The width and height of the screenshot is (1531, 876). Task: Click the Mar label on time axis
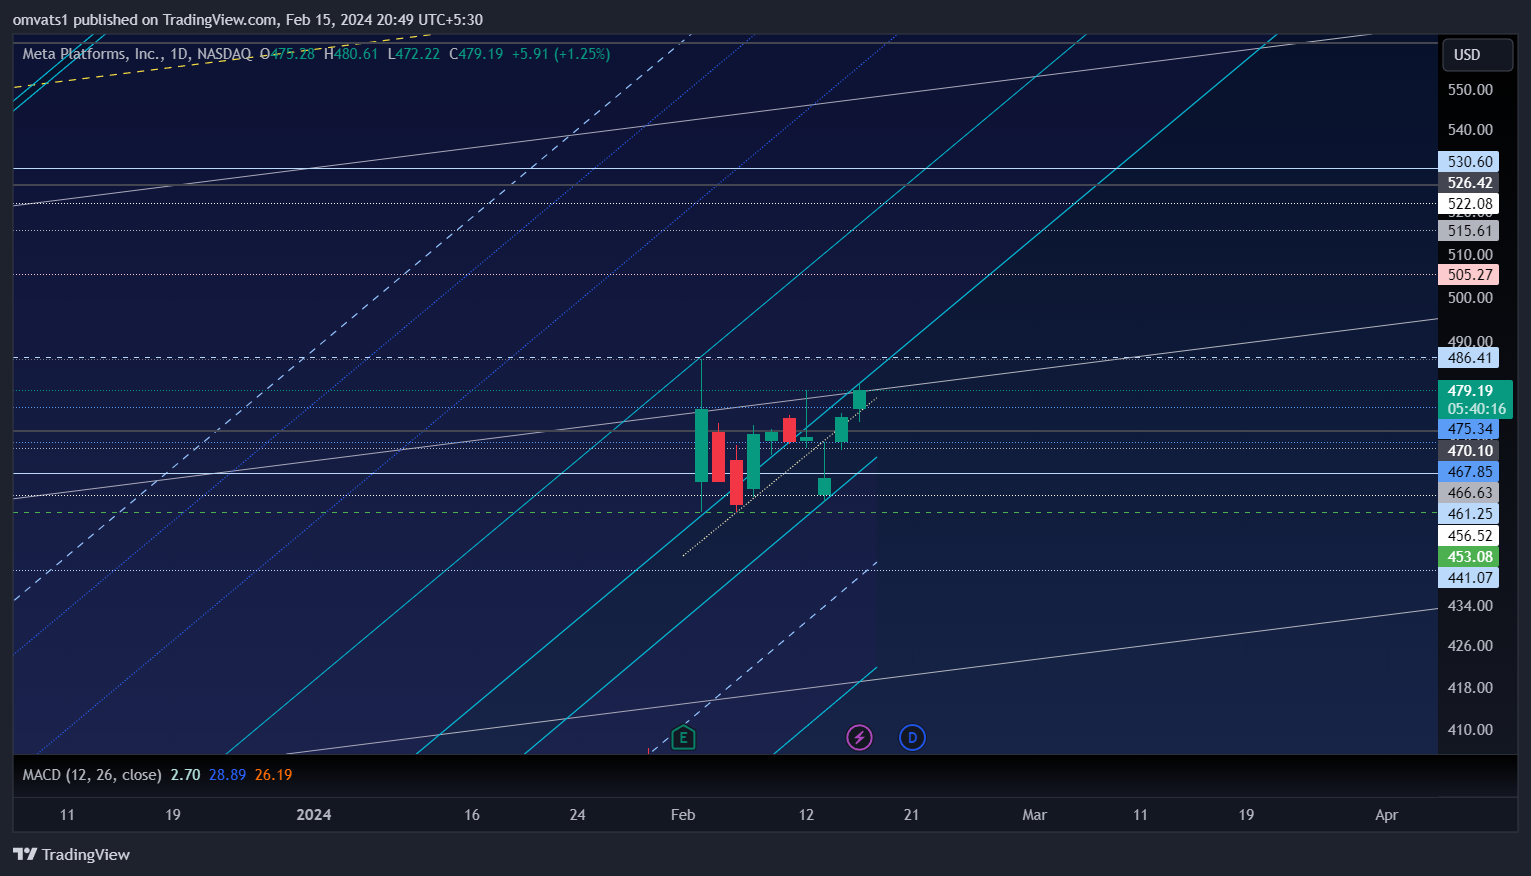tap(1034, 815)
